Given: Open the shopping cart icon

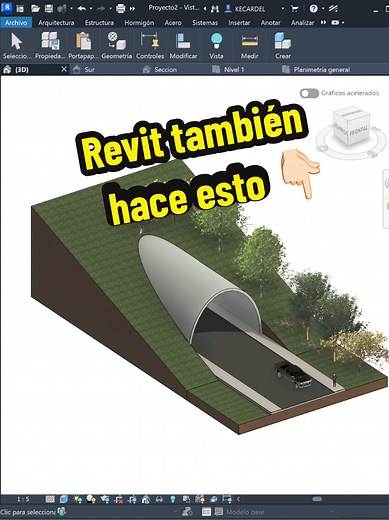Looking at the screenshot, I should pyautogui.click(x=294, y=8).
